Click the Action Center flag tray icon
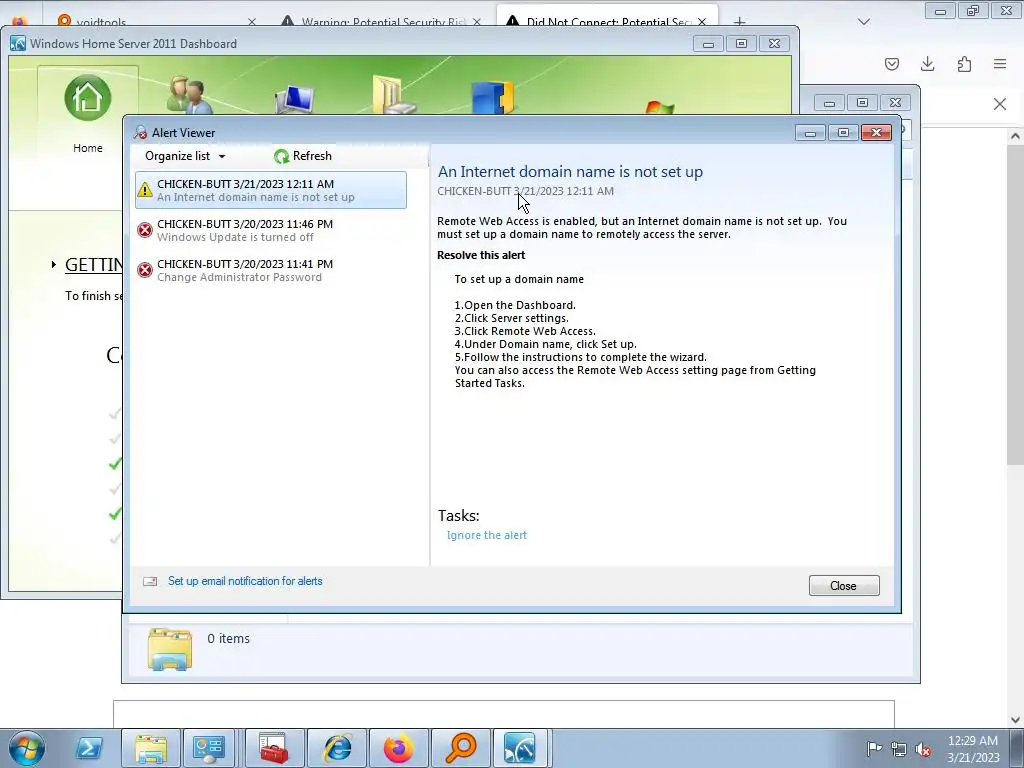1024x768 pixels. pos(874,748)
